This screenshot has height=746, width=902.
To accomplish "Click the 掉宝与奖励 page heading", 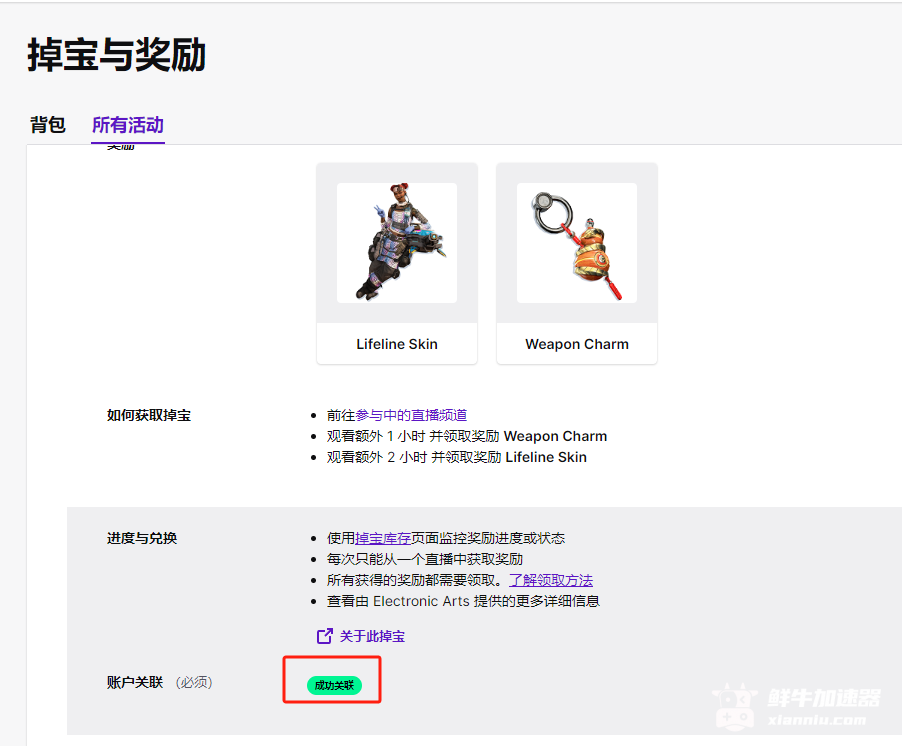I will click(x=117, y=55).
